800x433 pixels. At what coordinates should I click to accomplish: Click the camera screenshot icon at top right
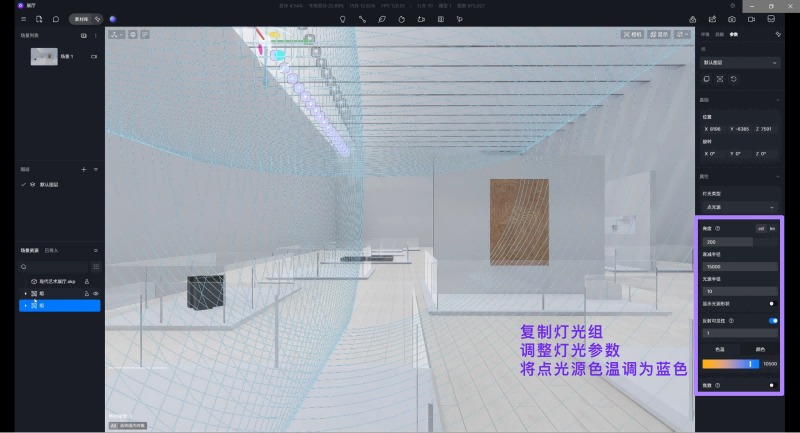[x=731, y=19]
